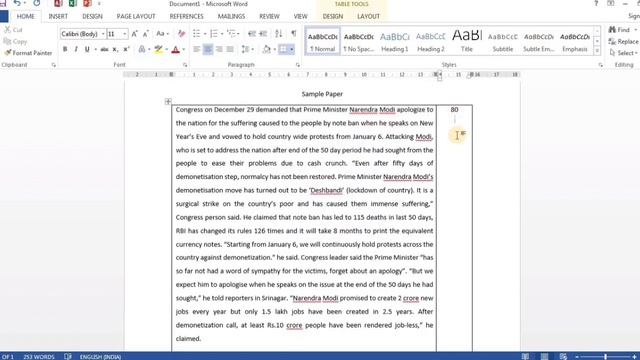Open the PAGE LAYOUT tab
Screen dimensions: 640x360
(x=136, y=16)
